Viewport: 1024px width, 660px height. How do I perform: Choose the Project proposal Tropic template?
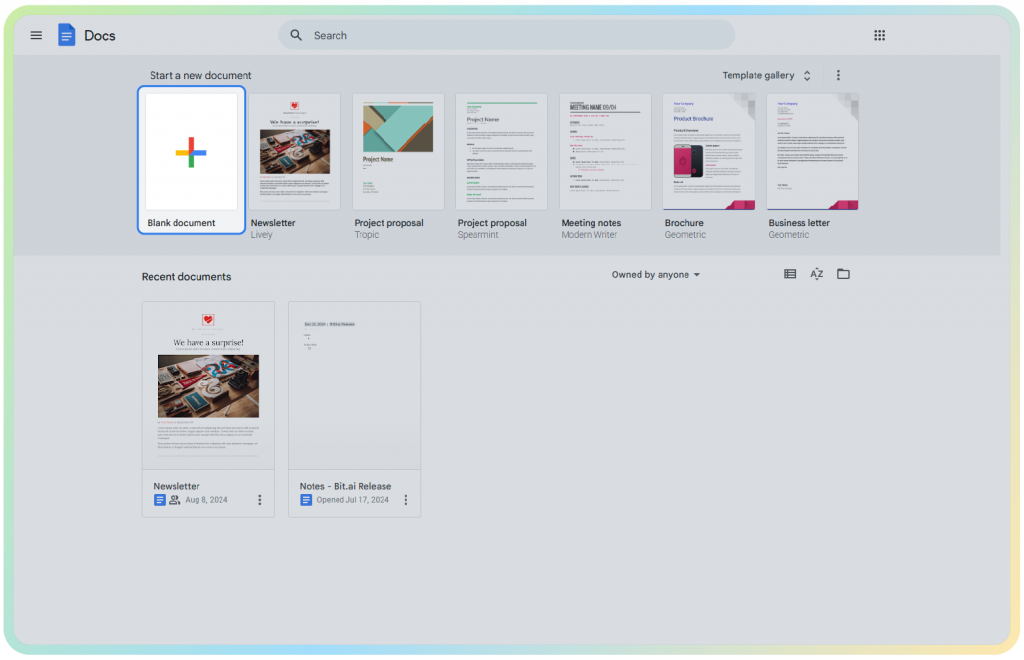pyautogui.click(x=398, y=151)
